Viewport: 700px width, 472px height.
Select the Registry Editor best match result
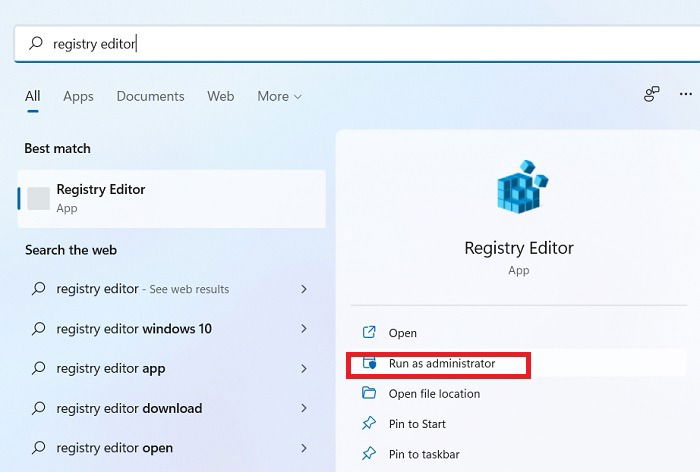coord(172,199)
